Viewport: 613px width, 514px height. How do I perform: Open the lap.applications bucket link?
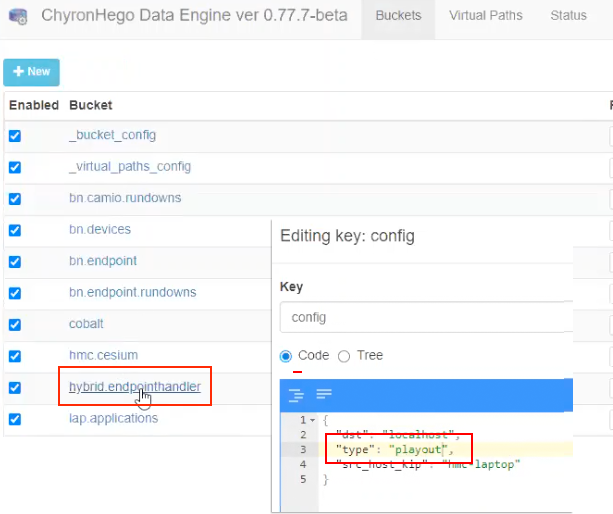point(113,419)
